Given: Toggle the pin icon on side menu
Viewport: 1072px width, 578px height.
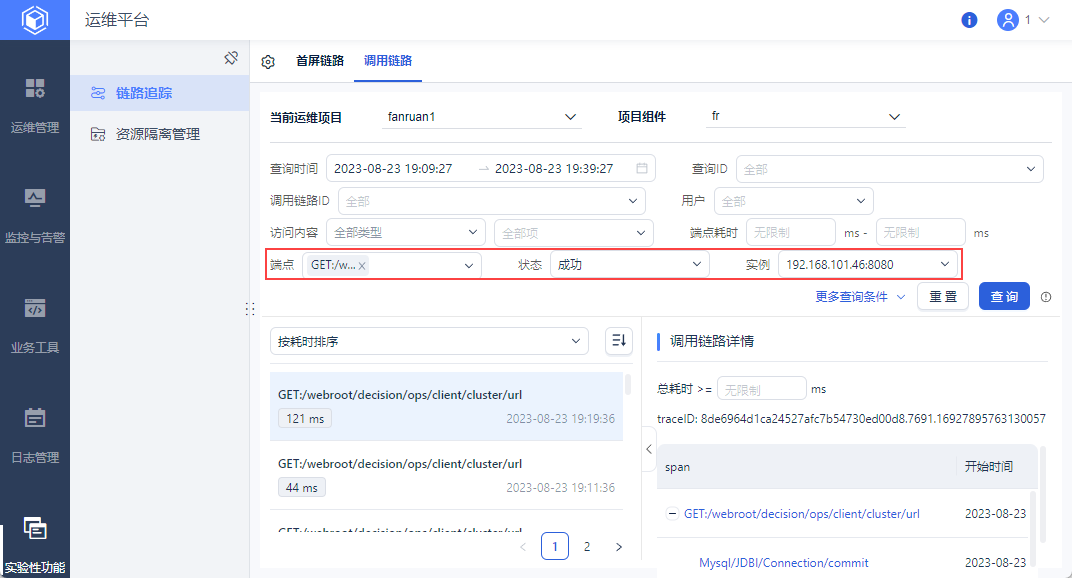Looking at the screenshot, I should tap(231, 58).
